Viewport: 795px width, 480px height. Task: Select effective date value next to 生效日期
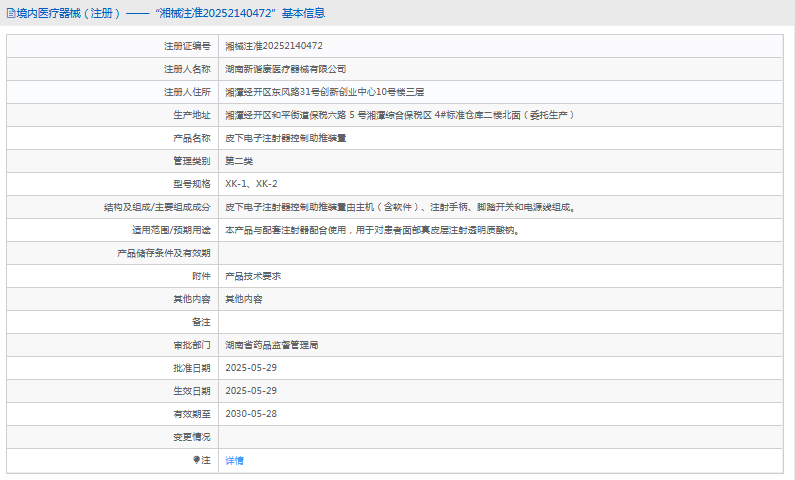pos(251,391)
